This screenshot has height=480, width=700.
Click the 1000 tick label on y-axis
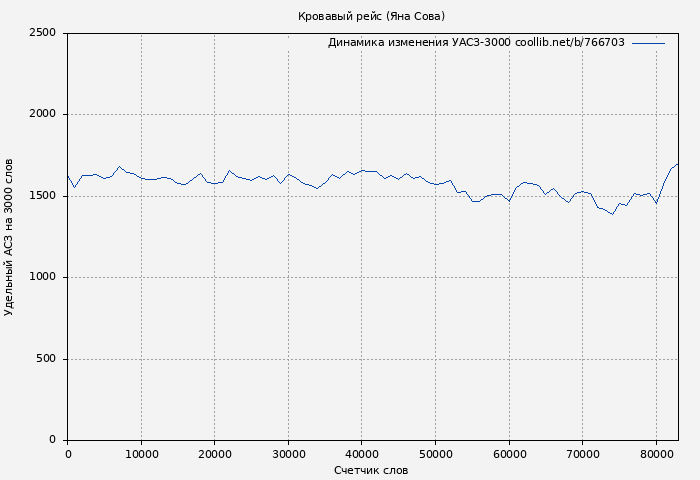(x=42, y=278)
